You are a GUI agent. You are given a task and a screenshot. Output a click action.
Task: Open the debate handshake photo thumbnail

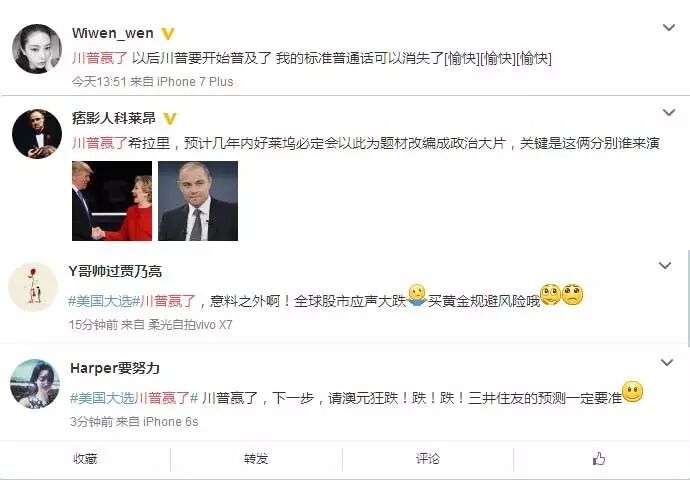tap(112, 201)
